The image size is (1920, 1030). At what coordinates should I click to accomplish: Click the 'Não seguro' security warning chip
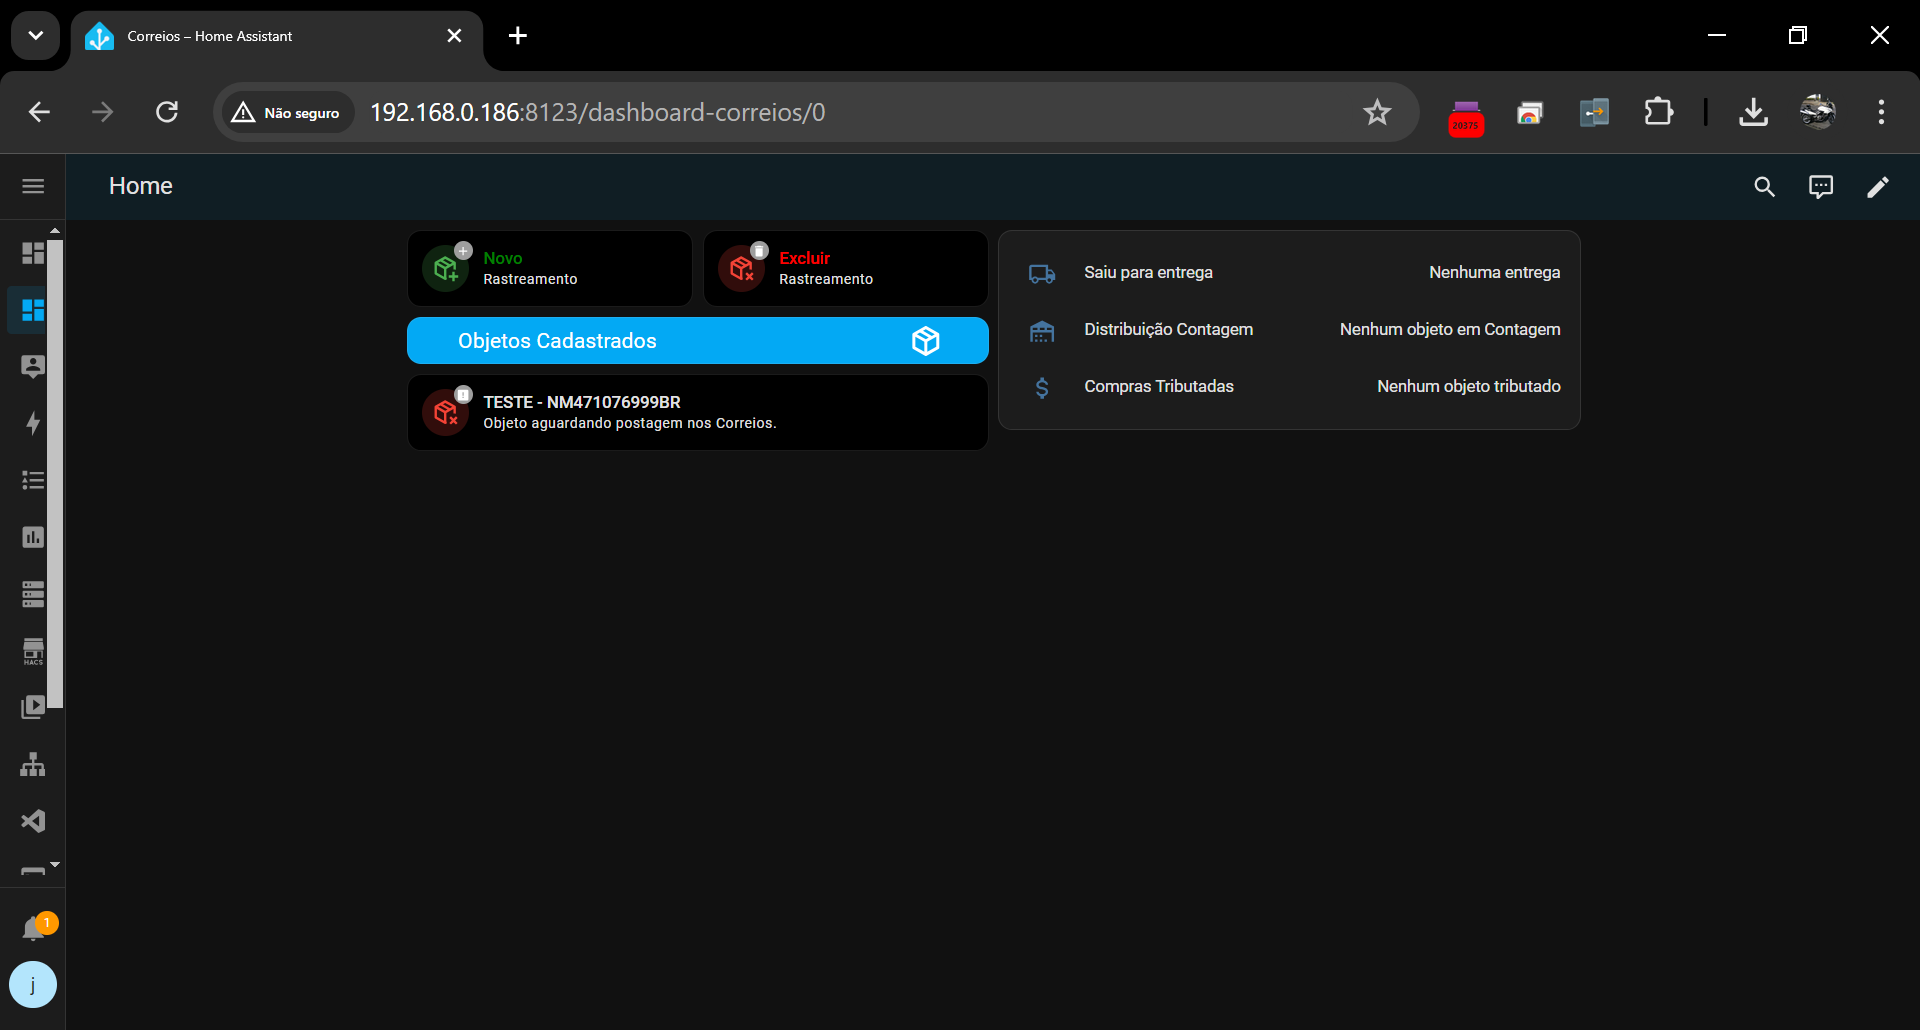coord(286,112)
